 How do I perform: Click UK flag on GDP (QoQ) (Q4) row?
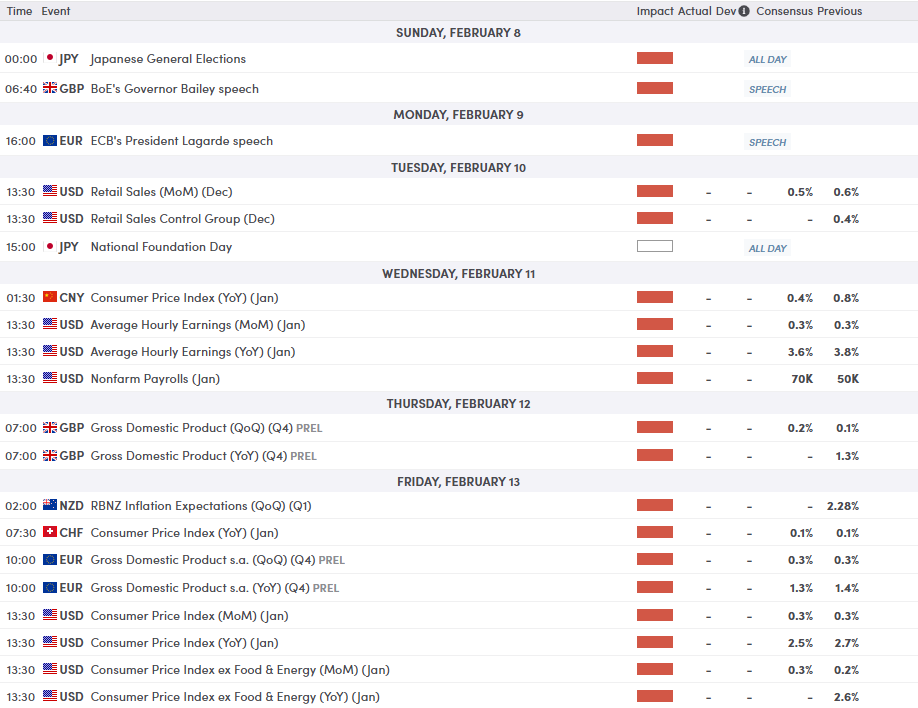pos(50,427)
